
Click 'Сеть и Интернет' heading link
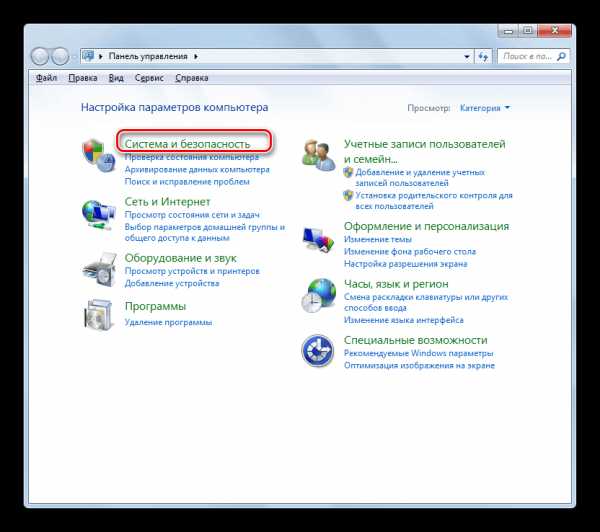click(168, 202)
